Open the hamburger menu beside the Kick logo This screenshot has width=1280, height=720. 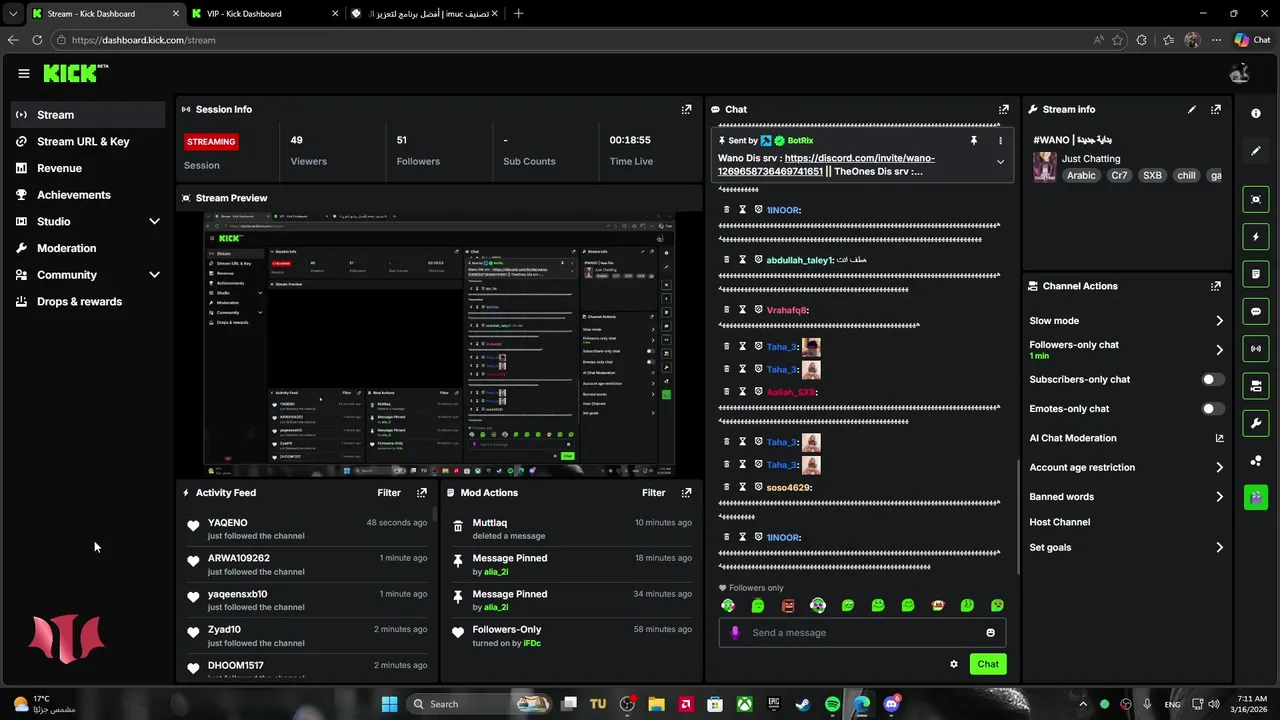pos(24,73)
